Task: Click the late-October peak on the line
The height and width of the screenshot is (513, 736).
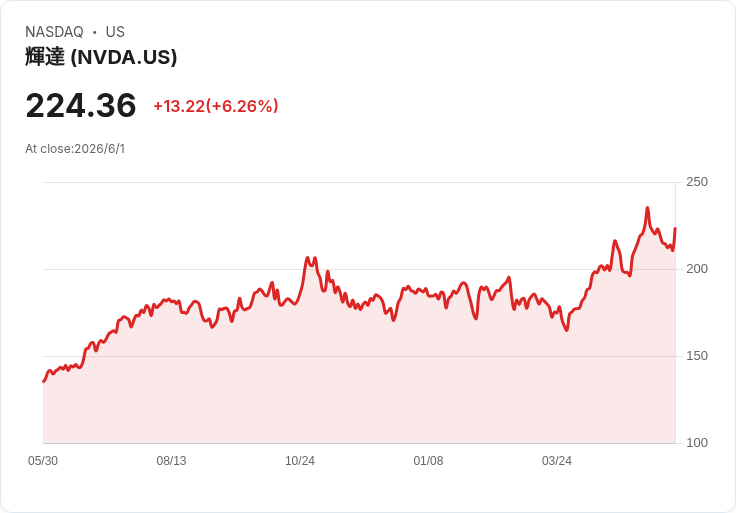Action: 307,257
